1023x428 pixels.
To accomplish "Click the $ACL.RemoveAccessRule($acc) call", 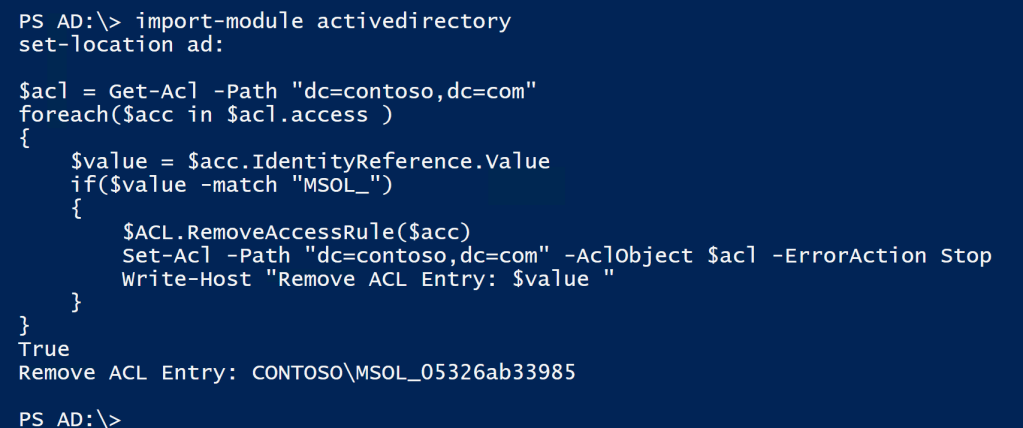I will click(296, 231).
